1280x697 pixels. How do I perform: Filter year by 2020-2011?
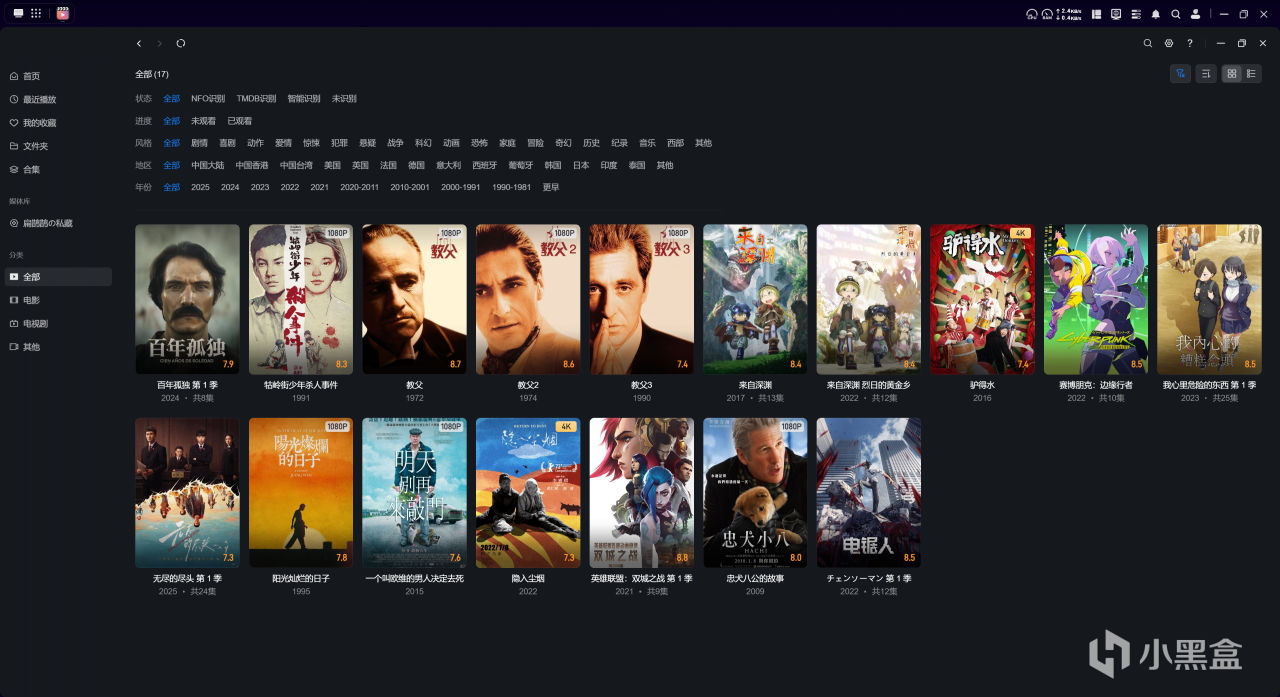359,187
